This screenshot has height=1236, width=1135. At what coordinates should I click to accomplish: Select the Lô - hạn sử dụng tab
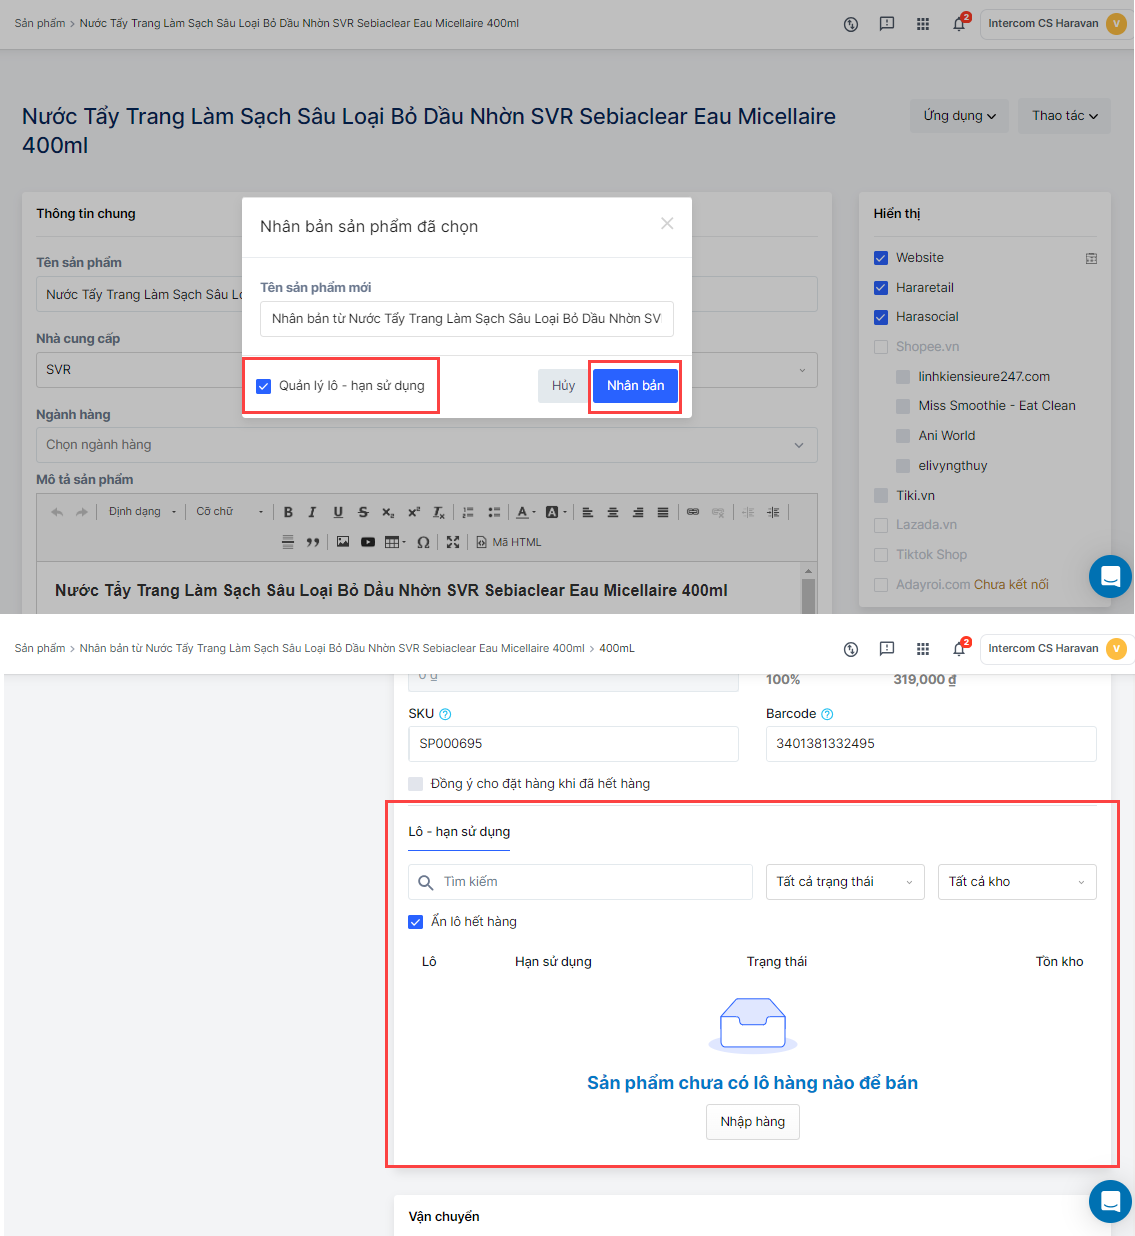tap(459, 832)
